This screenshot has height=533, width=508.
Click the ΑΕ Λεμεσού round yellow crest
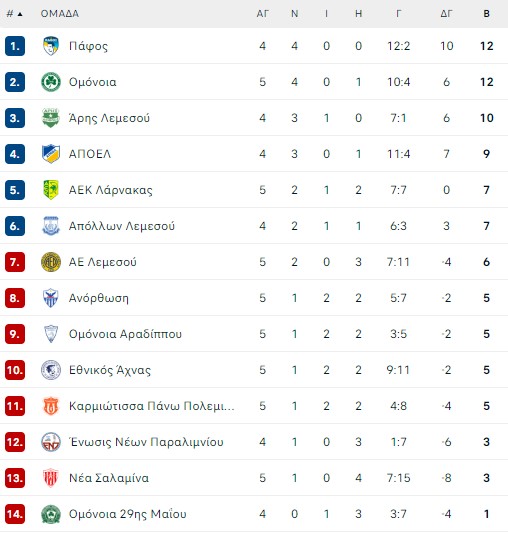coord(51,262)
